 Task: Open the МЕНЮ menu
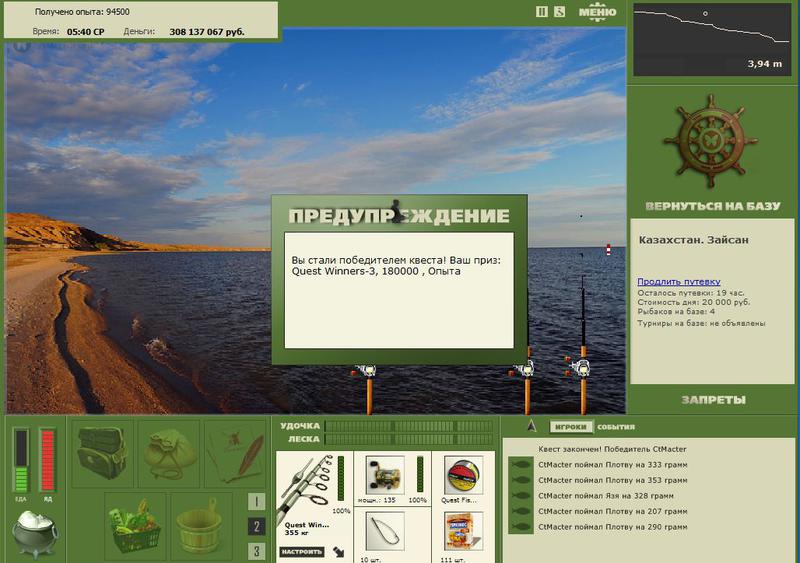(x=597, y=12)
